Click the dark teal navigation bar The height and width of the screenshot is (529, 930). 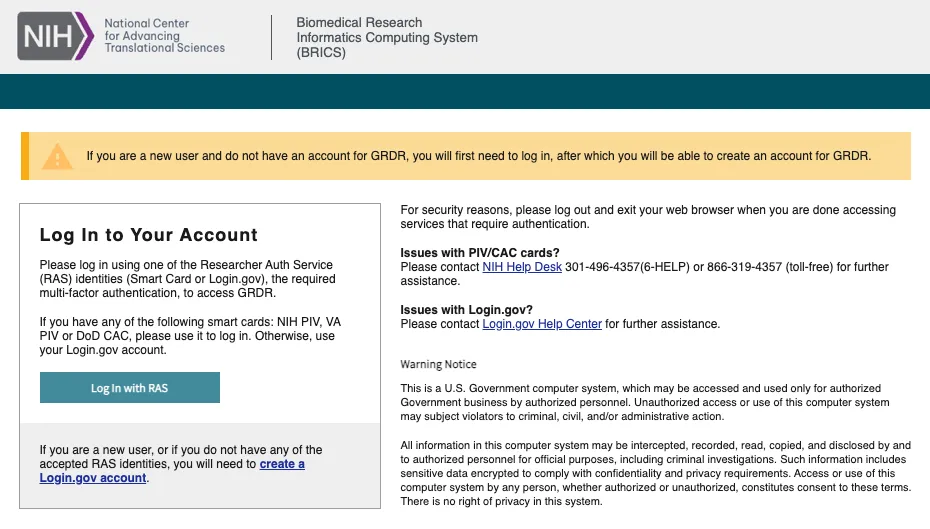(x=465, y=91)
